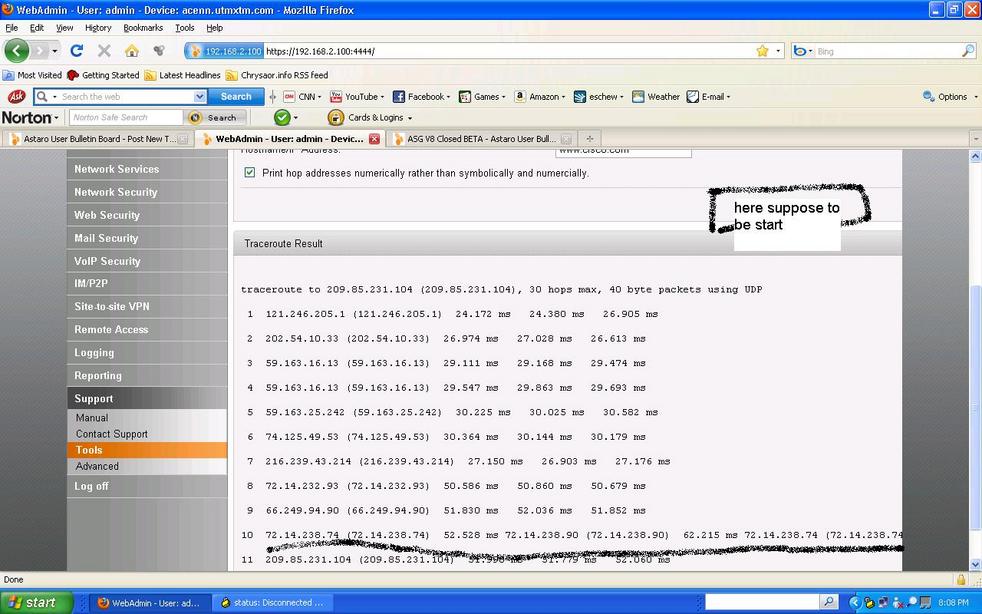This screenshot has width=982, height=614.
Task: Switch to ASG V8 Closed BETA tab
Action: pos(481,139)
